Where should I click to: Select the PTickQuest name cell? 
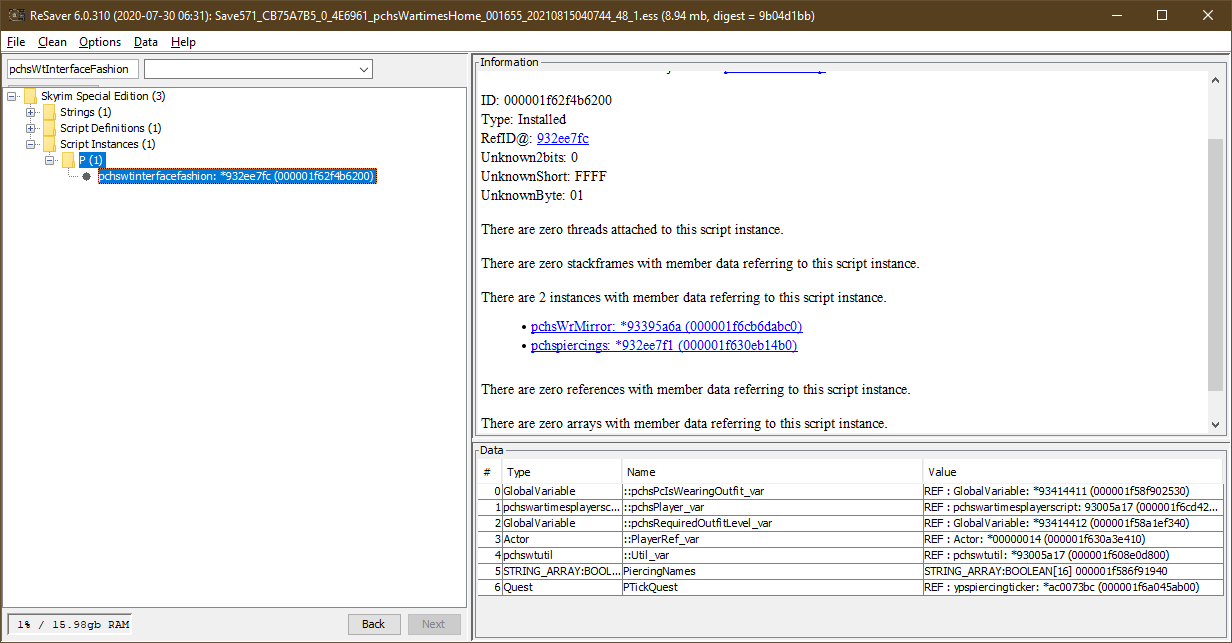[772, 587]
